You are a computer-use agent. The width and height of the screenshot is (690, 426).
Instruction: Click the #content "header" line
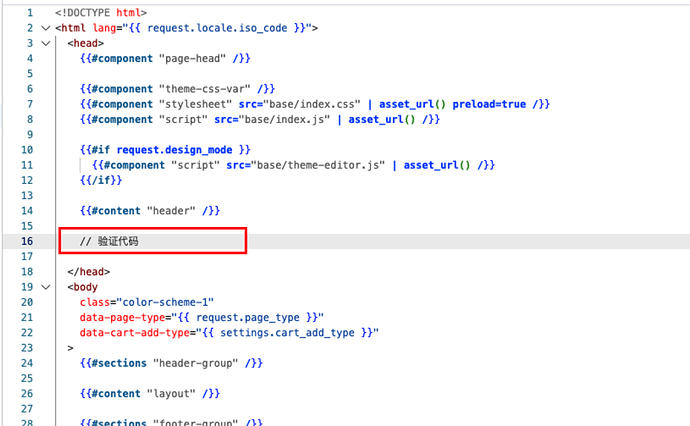point(150,211)
